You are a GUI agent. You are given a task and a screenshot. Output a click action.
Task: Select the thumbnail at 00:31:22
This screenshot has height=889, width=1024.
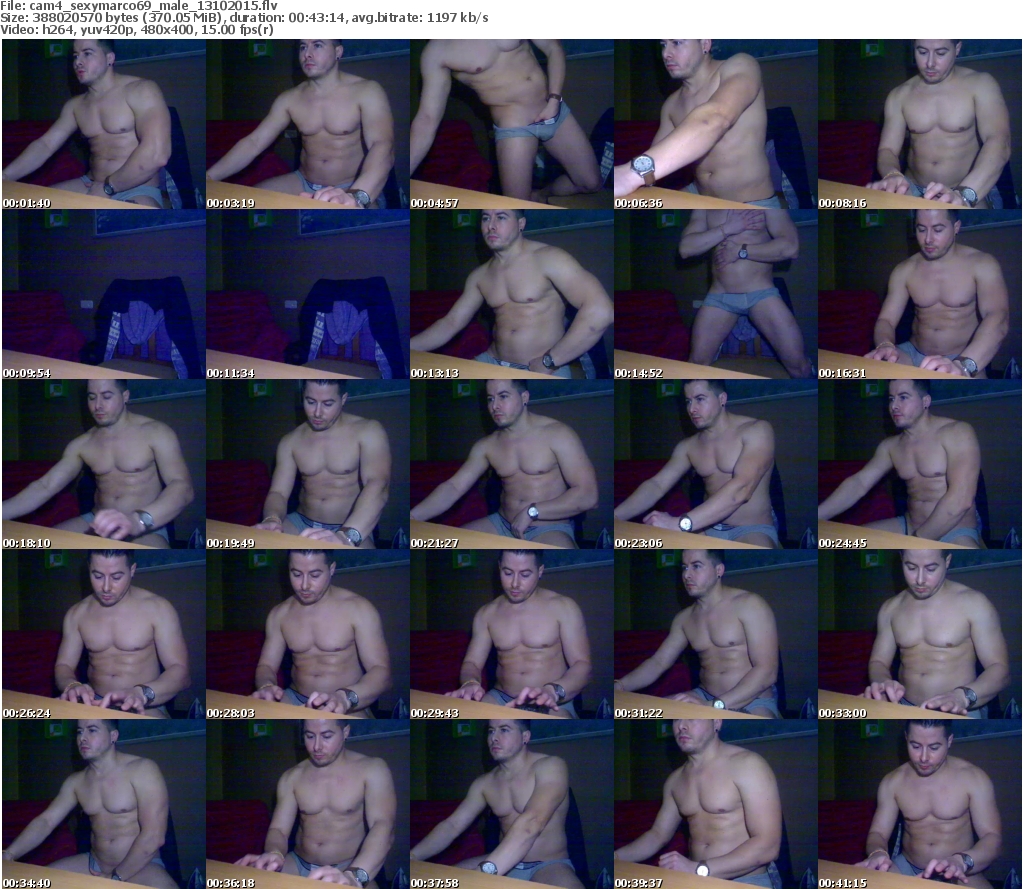[716, 634]
